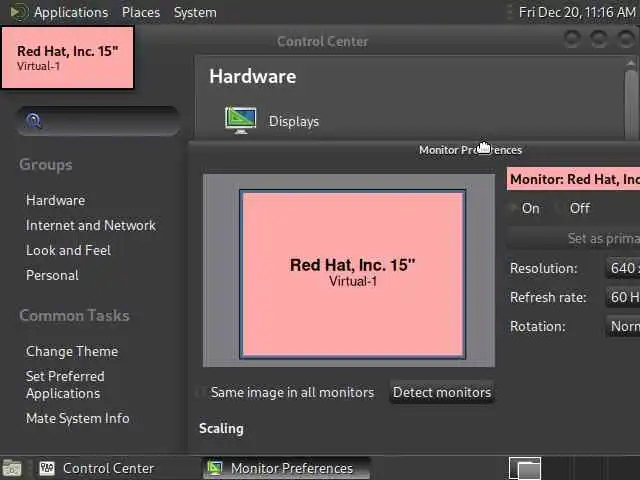640x480 pixels.
Task: Click Control Center scrollbar up arrow
Action: coord(631,63)
